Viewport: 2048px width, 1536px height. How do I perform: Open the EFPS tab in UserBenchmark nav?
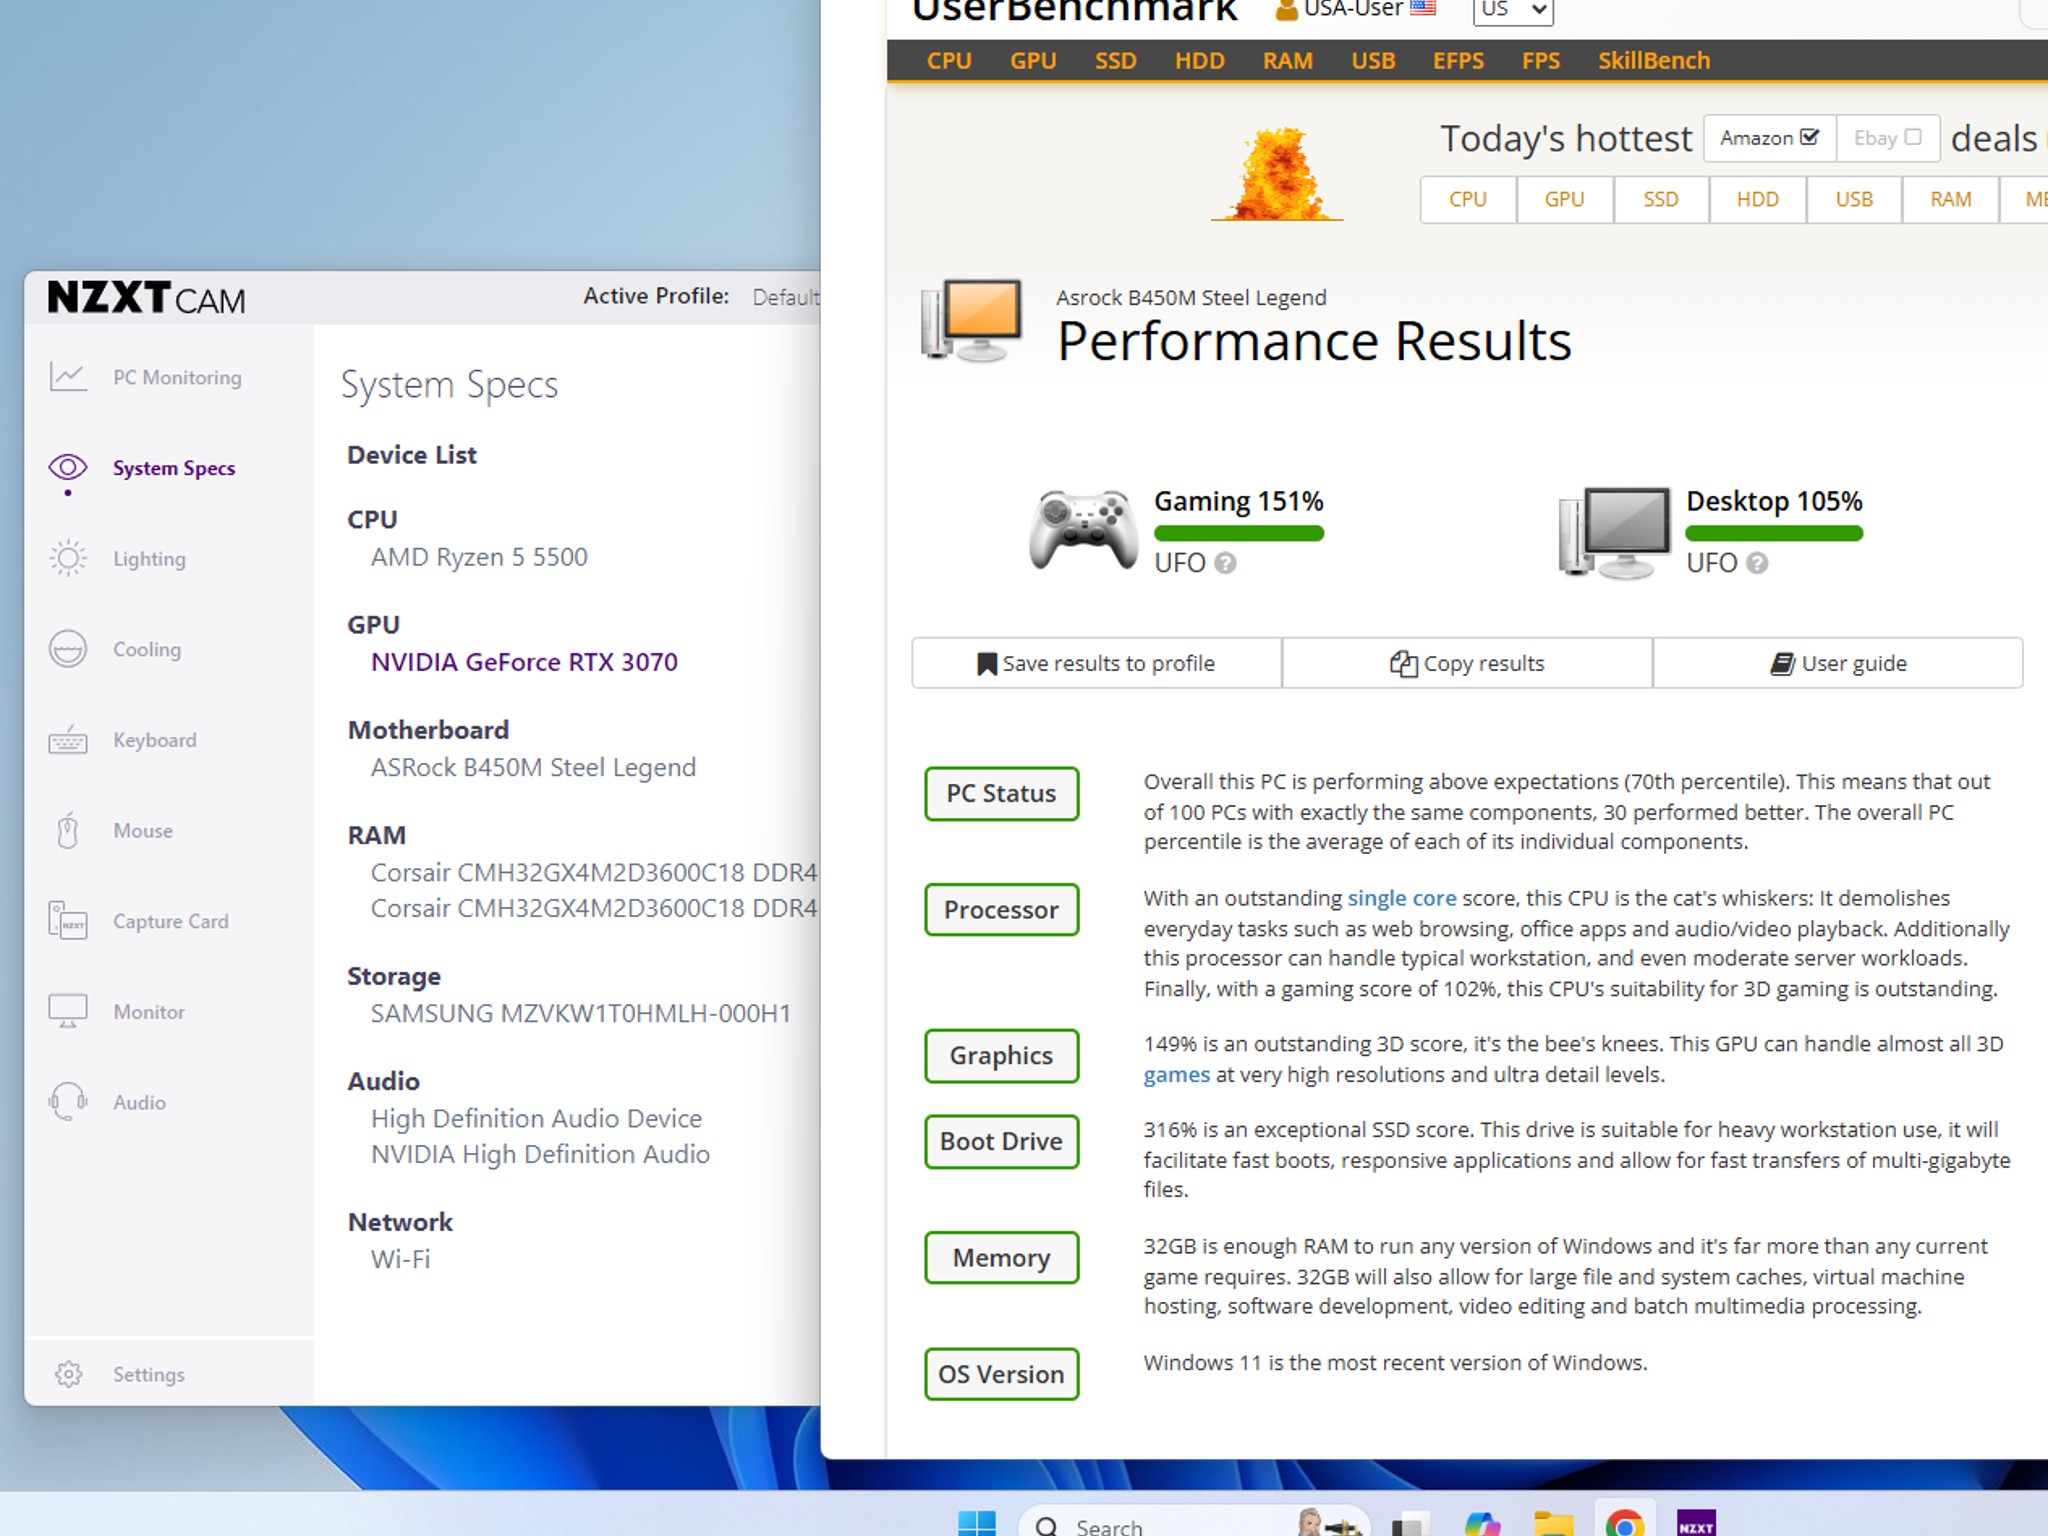tap(1458, 61)
